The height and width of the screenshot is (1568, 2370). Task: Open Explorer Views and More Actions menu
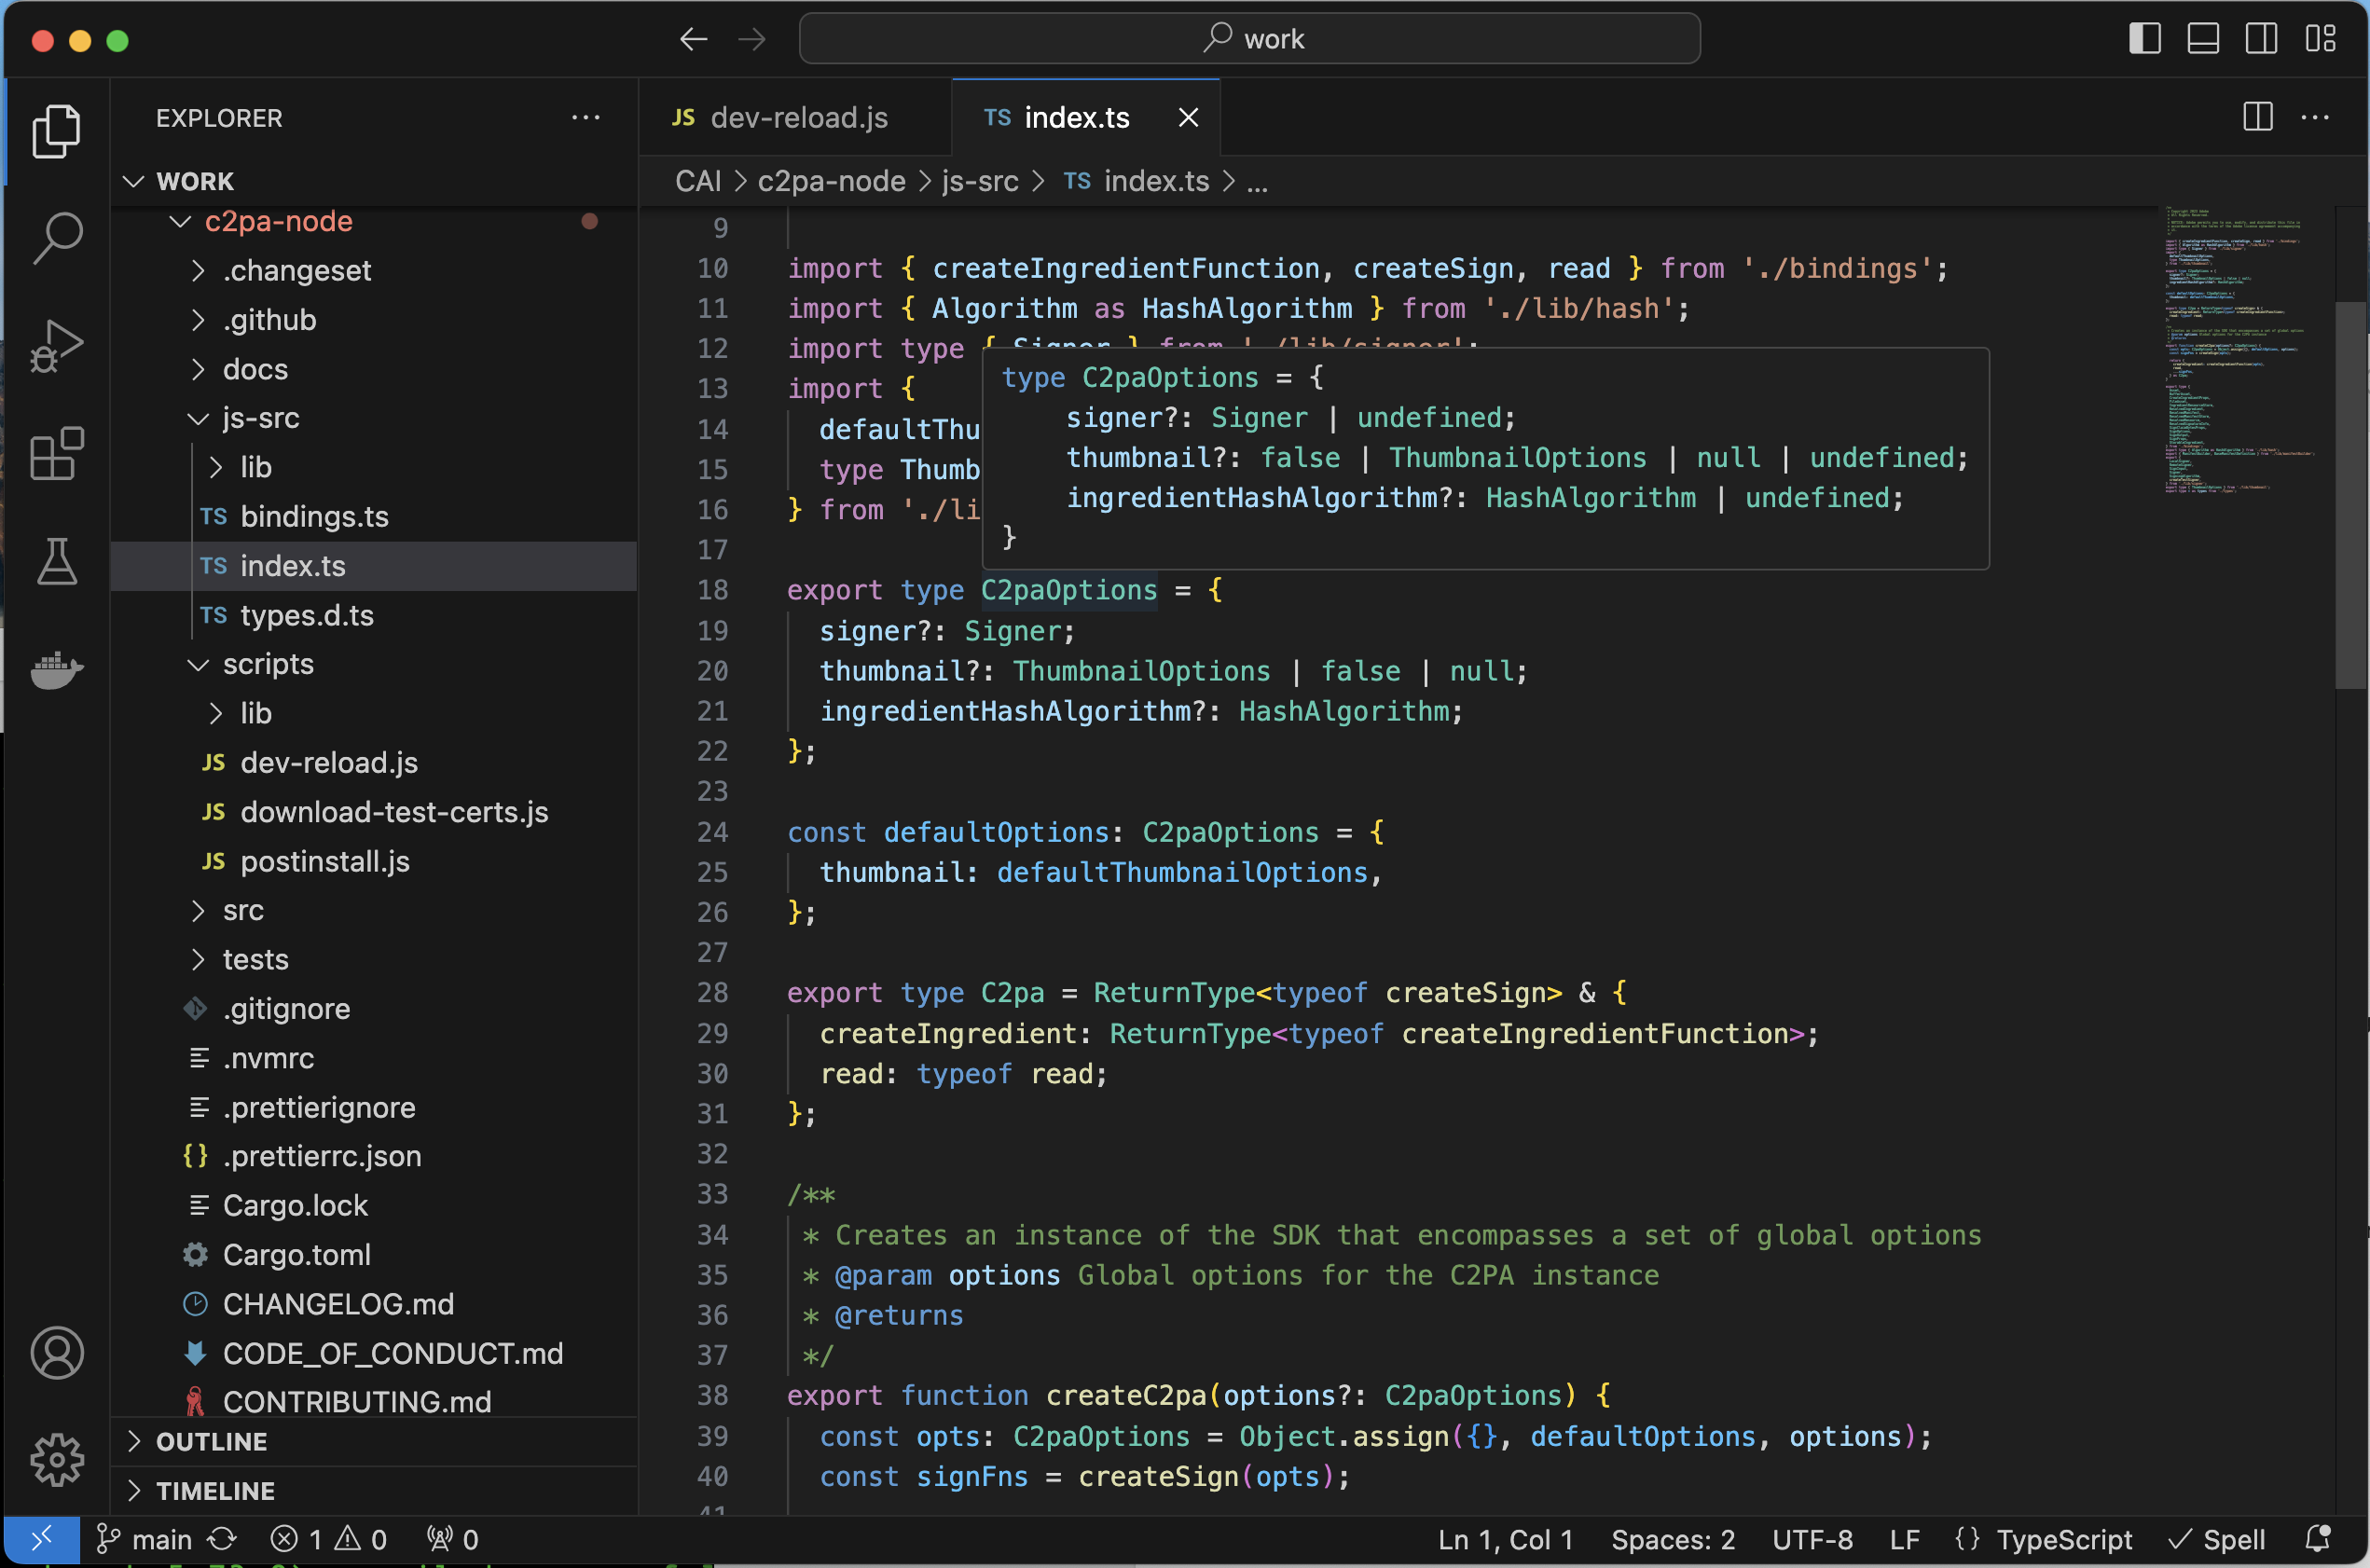[x=586, y=117]
